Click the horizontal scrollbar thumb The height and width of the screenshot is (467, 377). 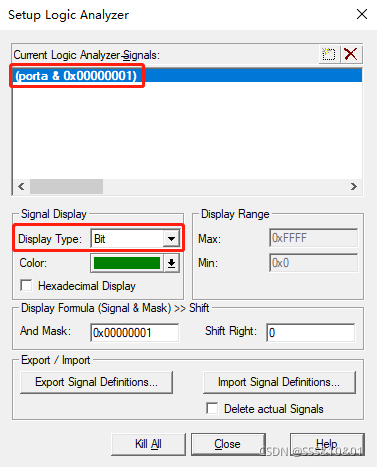66,186
